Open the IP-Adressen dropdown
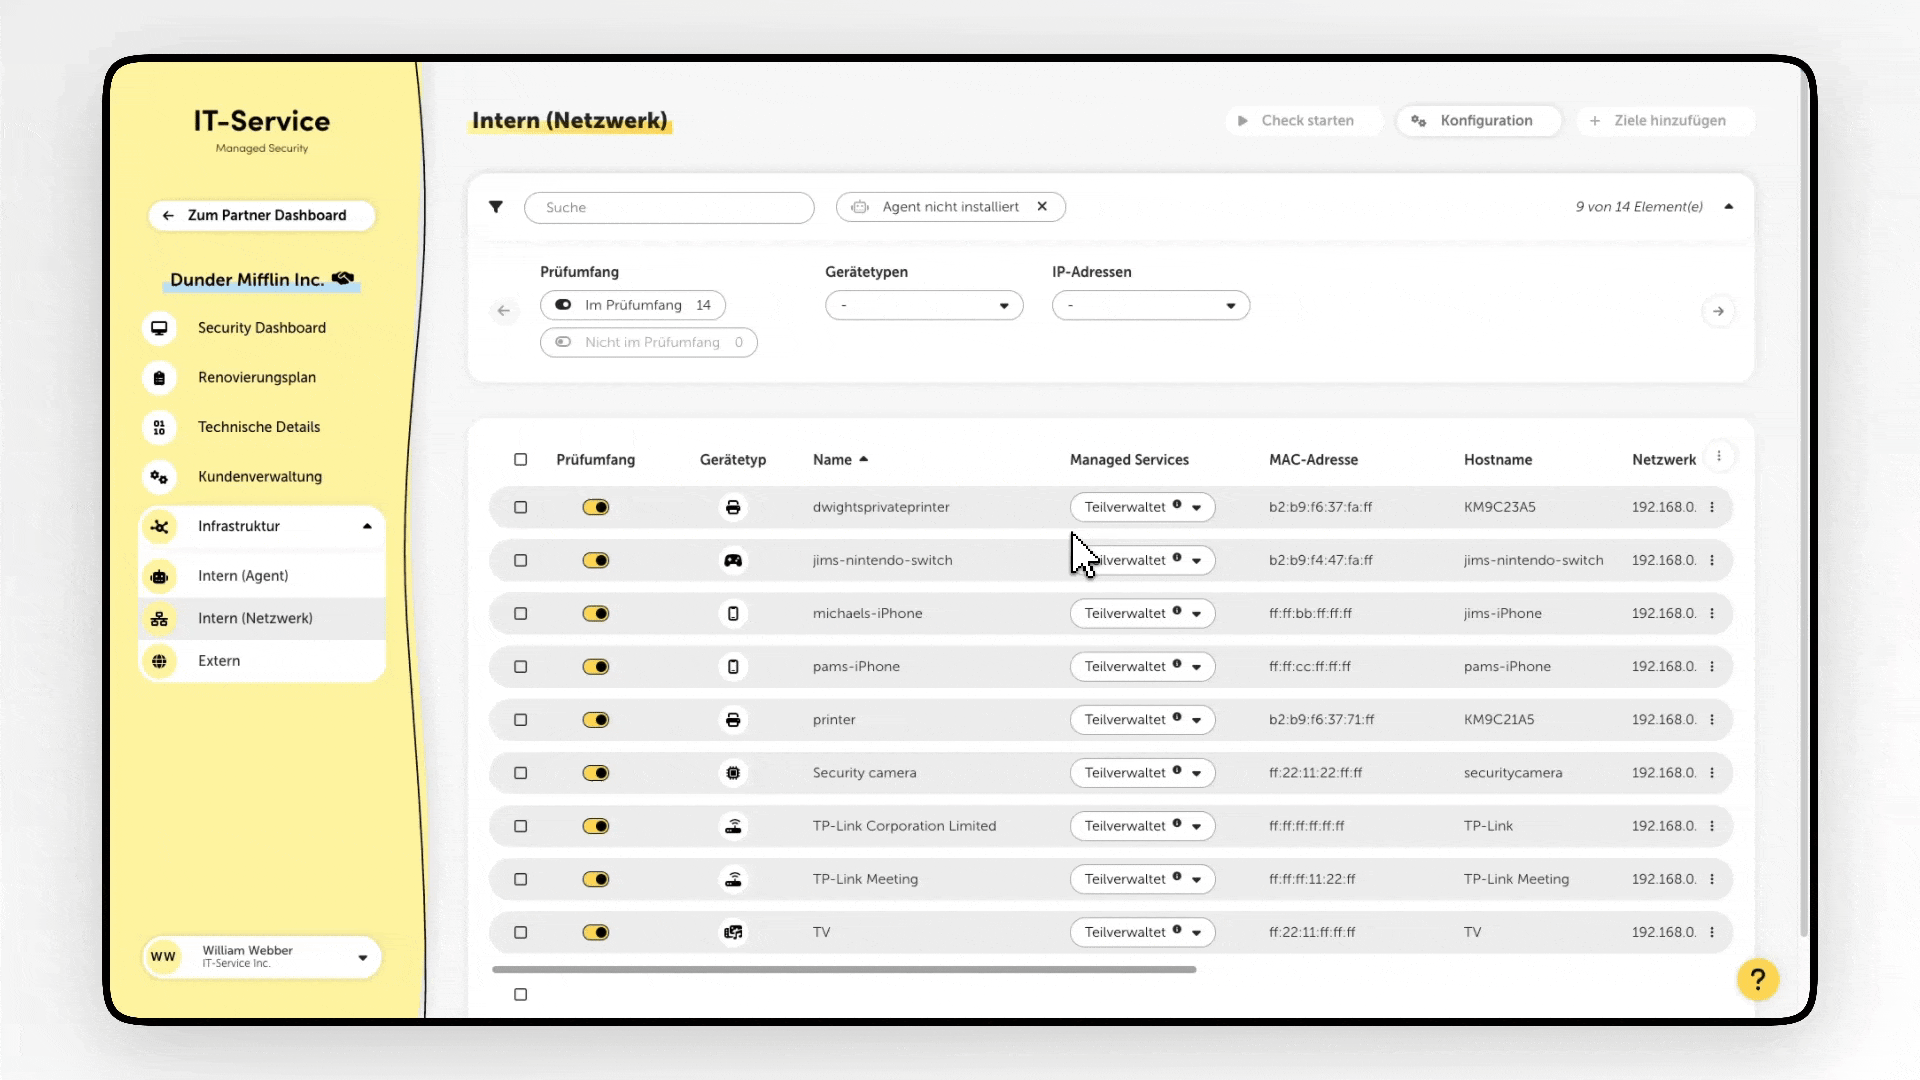 (1150, 305)
